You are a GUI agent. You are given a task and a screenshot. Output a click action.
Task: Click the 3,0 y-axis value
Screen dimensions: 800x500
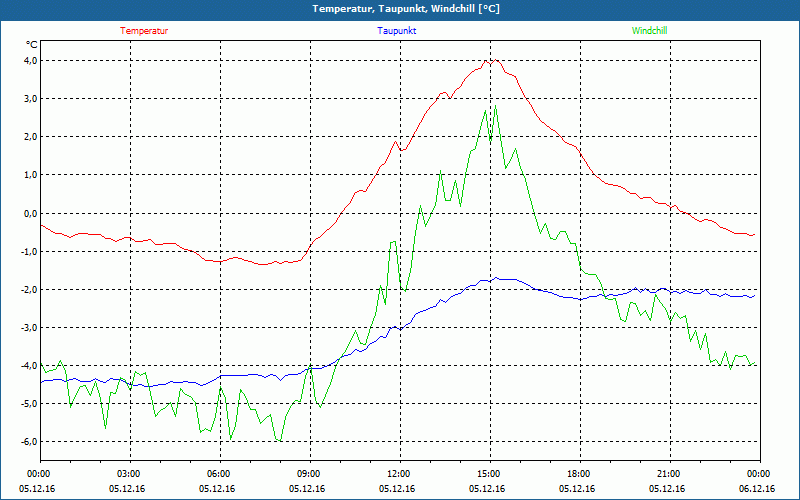coord(30,98)
